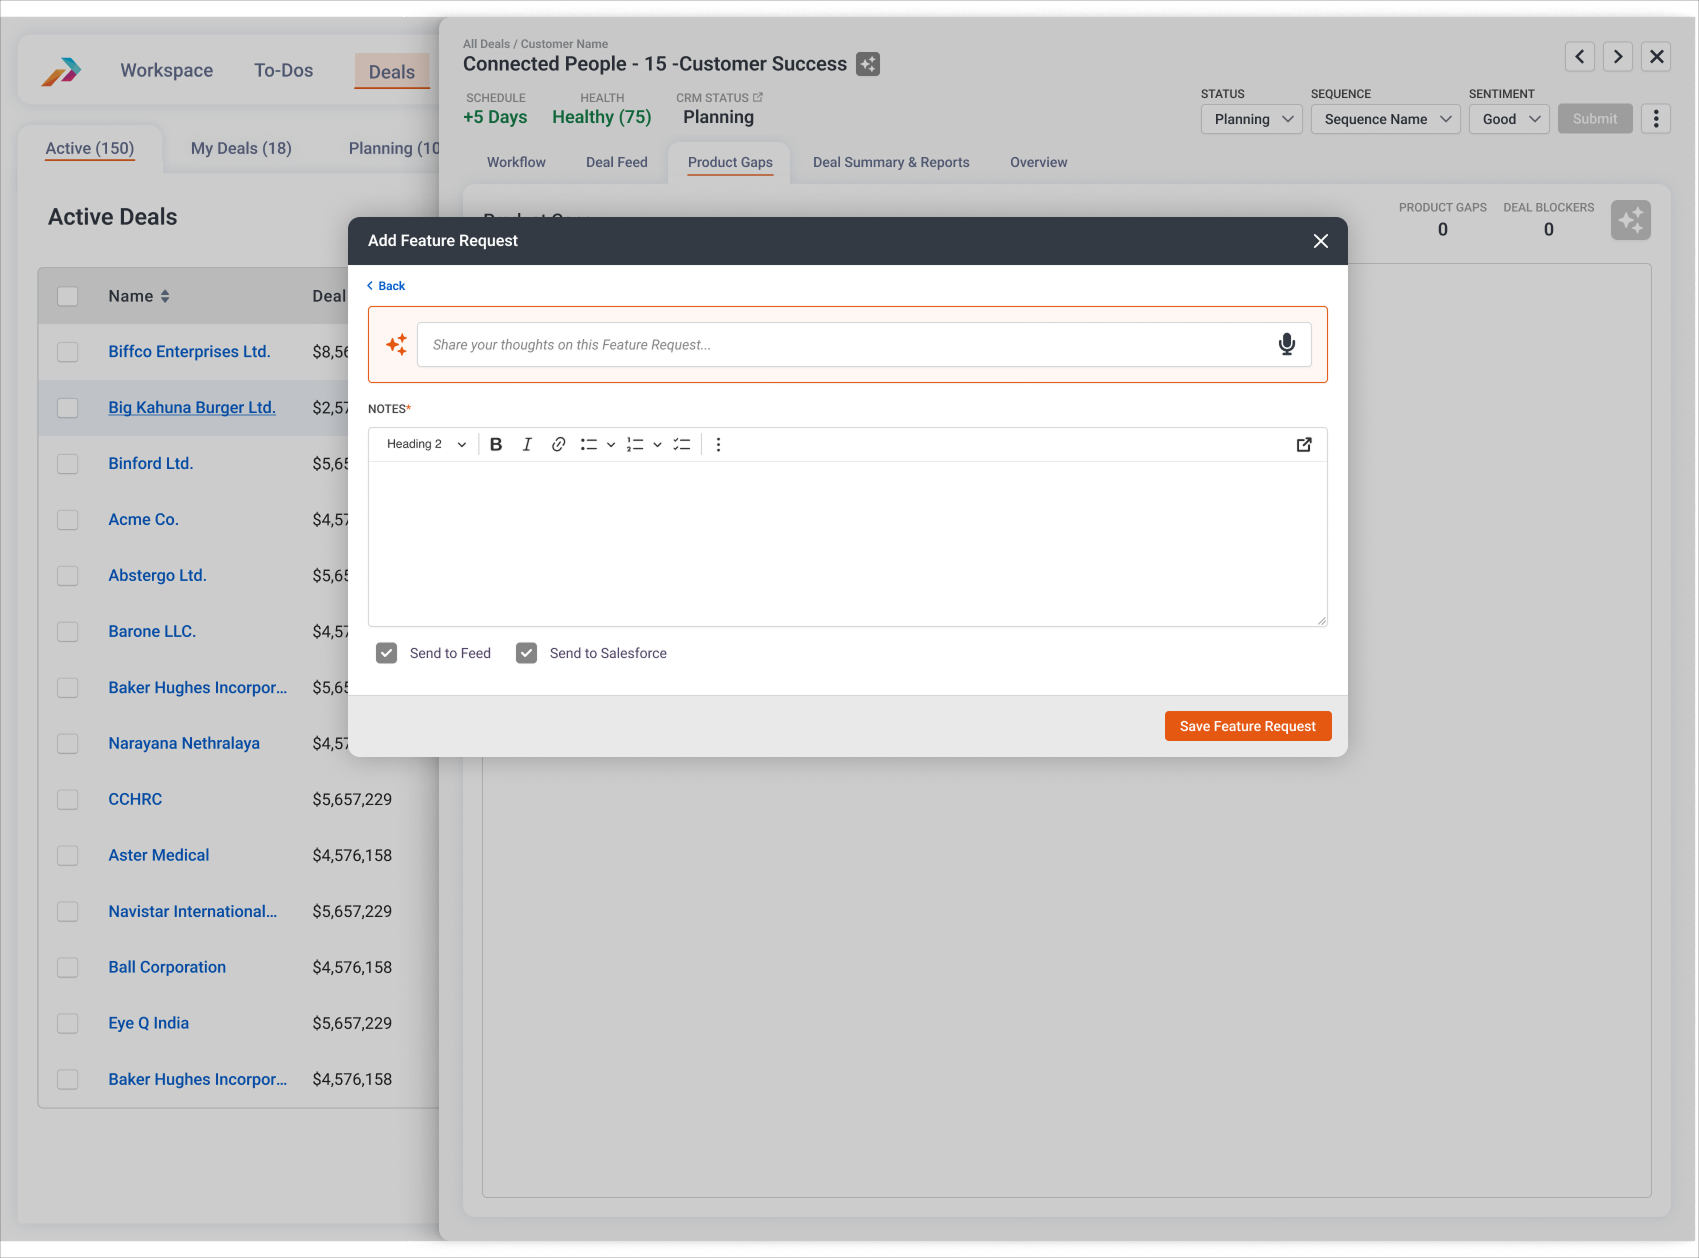Open Deal Summary & Reports tab

point(891,163)
